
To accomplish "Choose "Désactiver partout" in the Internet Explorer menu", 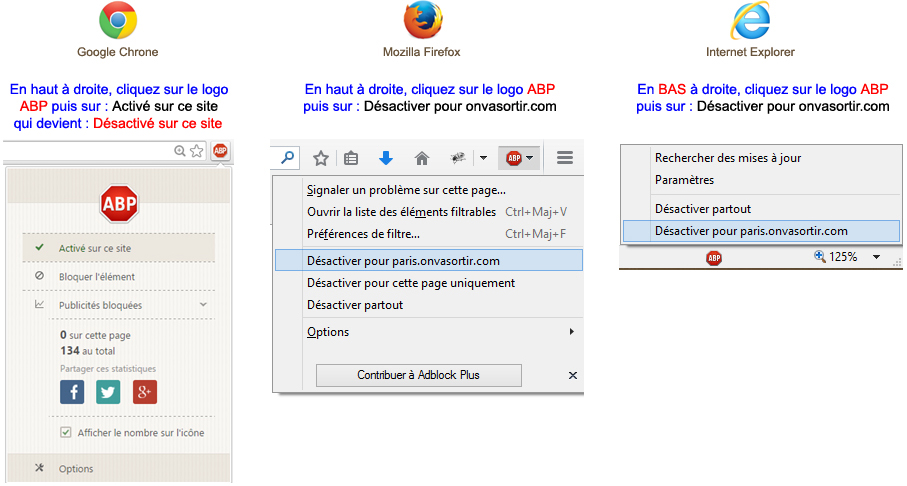I will 702,209.
